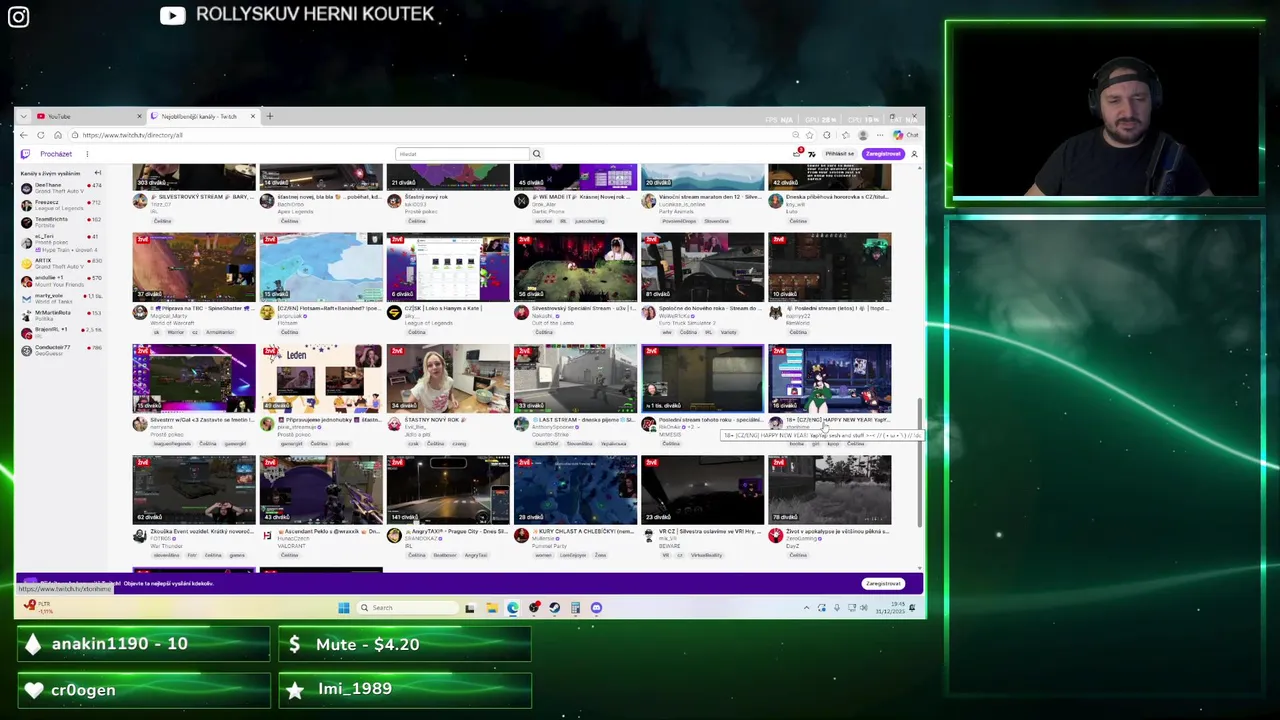
Task: Open TeamBrichta Fortnite channel in sidebar
Action: [62, 221]
